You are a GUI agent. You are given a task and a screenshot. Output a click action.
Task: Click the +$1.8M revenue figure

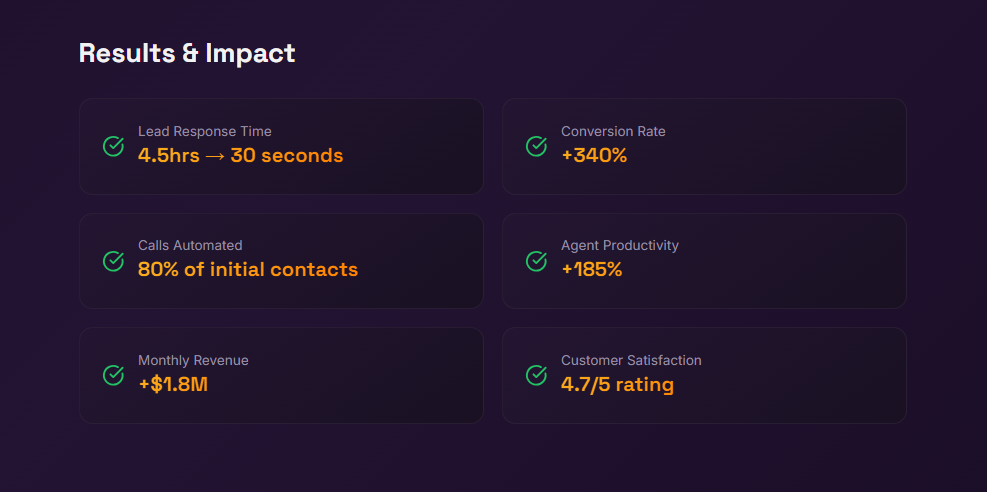(173, 385)
